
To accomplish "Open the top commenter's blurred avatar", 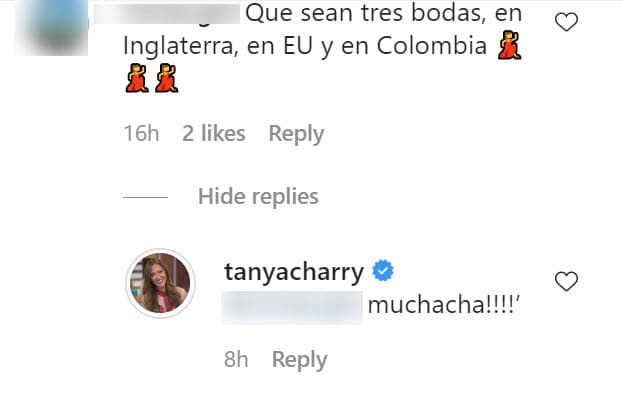I will [51, 27].
